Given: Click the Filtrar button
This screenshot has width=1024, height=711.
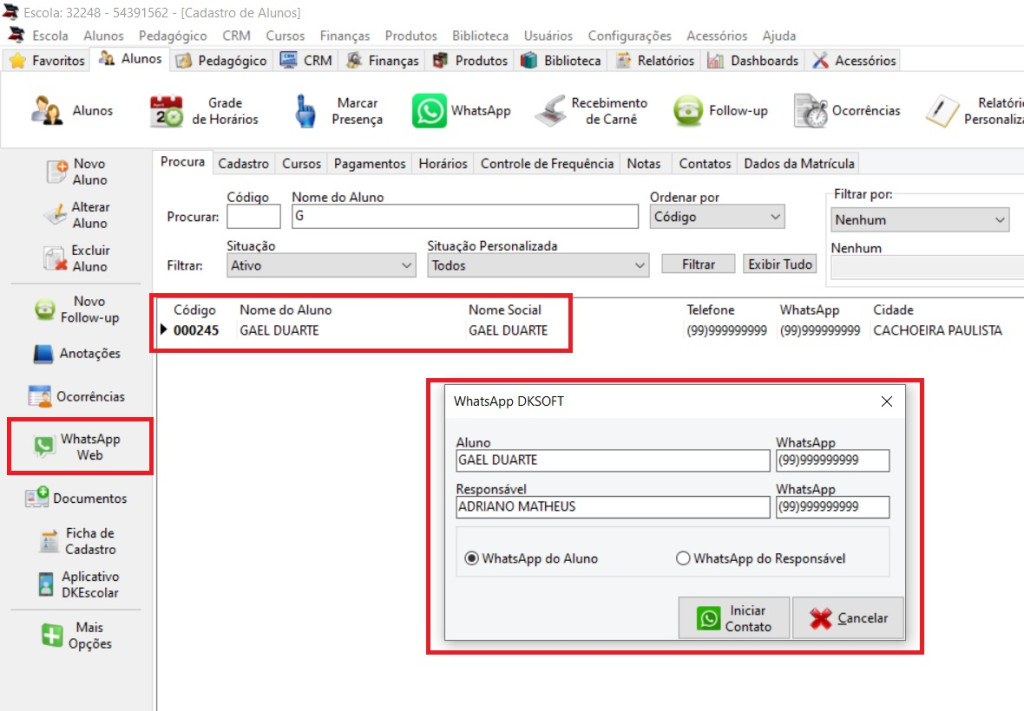Looking at the screenshot, I should pos(698,264).
